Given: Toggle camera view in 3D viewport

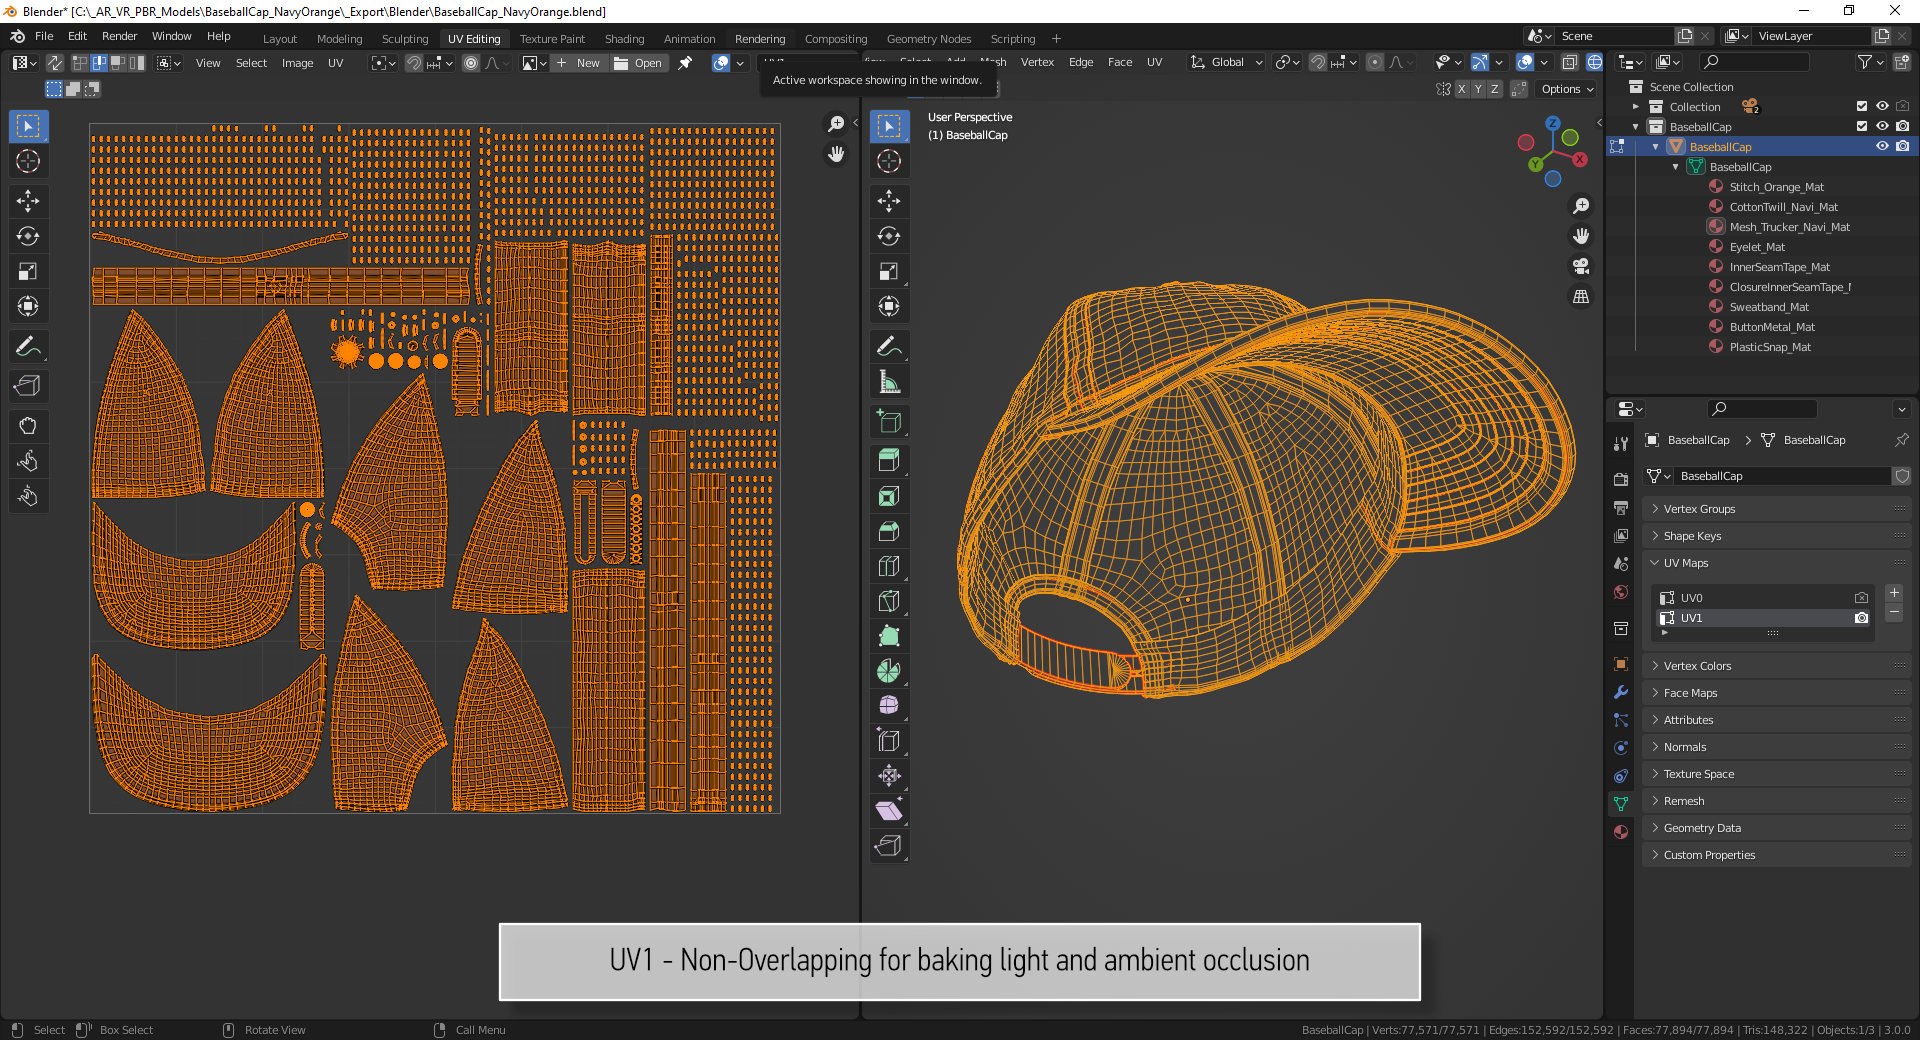Looking at the screenshot, I should point(1581,266).
